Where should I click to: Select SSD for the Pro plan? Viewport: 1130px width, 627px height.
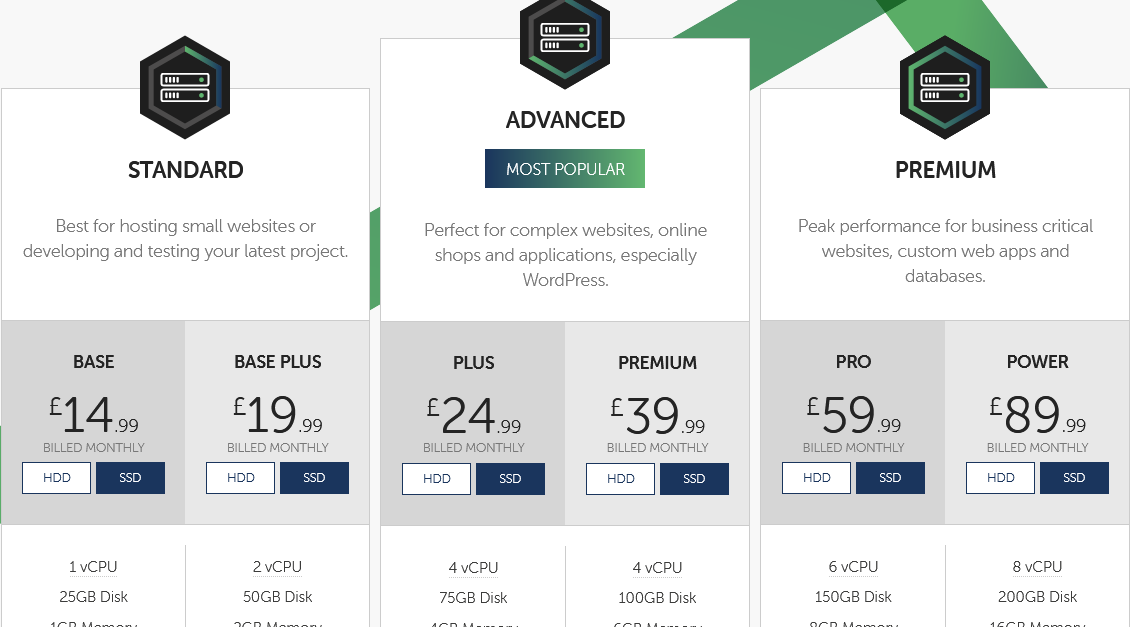pos(890,478)
